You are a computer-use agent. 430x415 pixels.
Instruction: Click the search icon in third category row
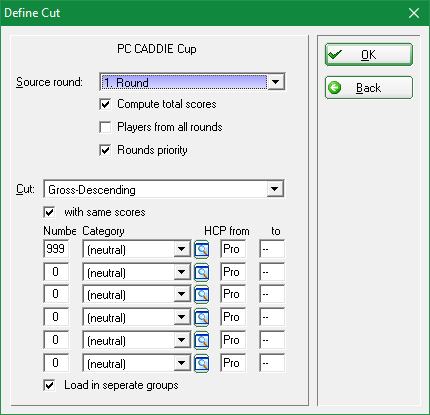click(x=202, y=294)
